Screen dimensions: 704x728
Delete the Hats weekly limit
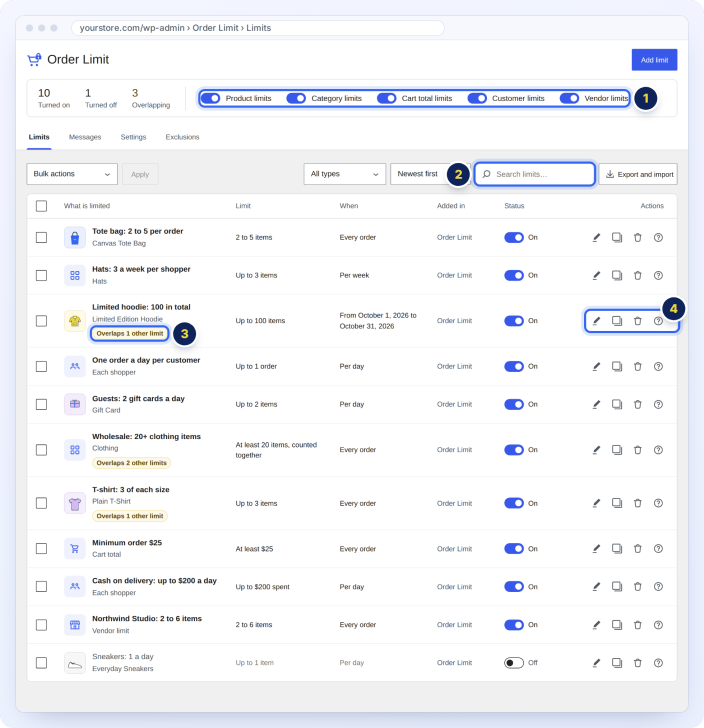click(x=638, y=276)
